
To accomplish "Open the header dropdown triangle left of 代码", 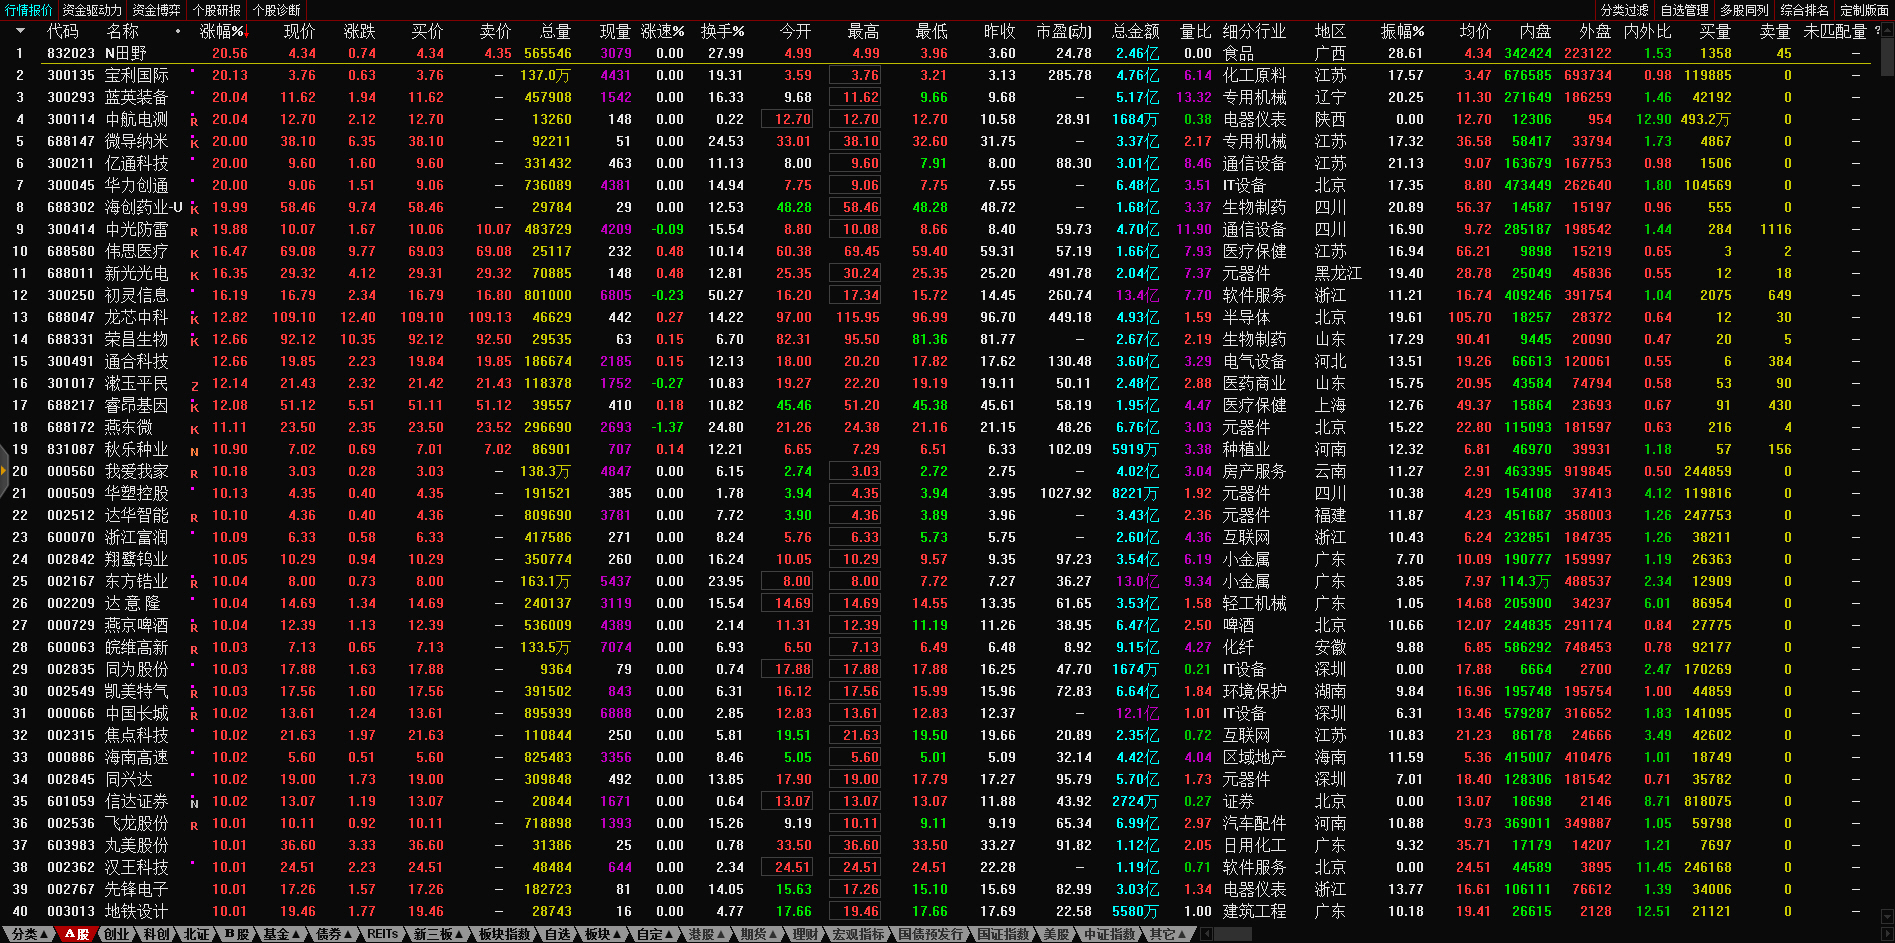I will (x=19, y=31).
